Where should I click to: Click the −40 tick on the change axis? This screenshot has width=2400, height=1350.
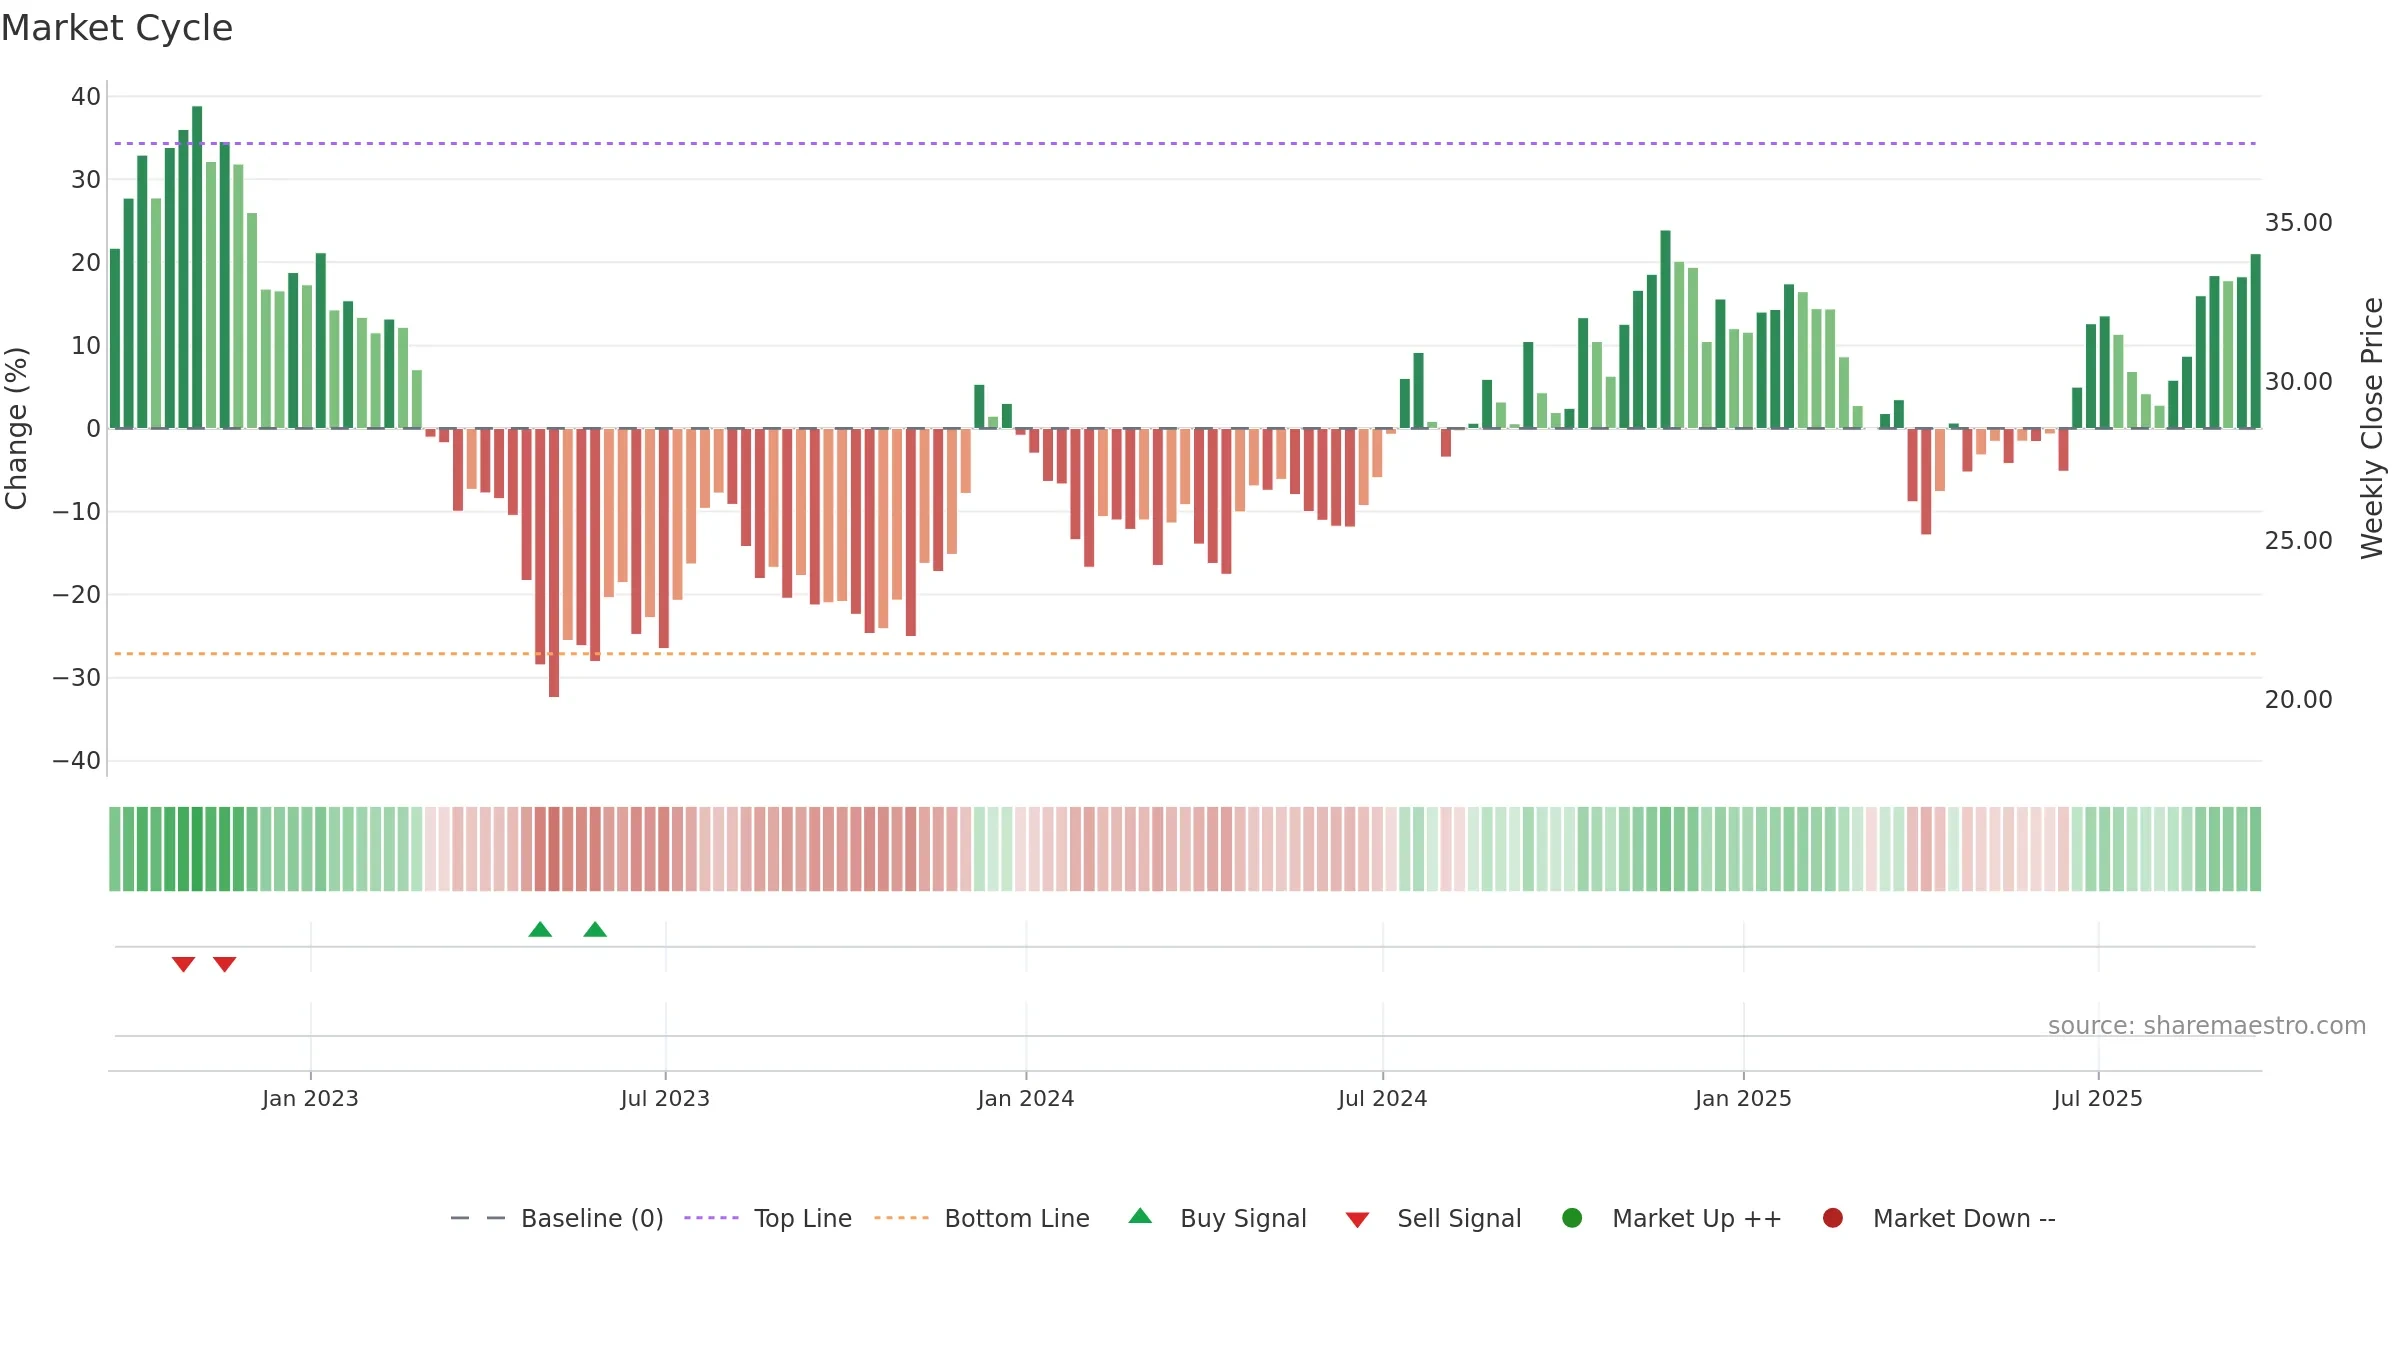[x=77, y=761]
